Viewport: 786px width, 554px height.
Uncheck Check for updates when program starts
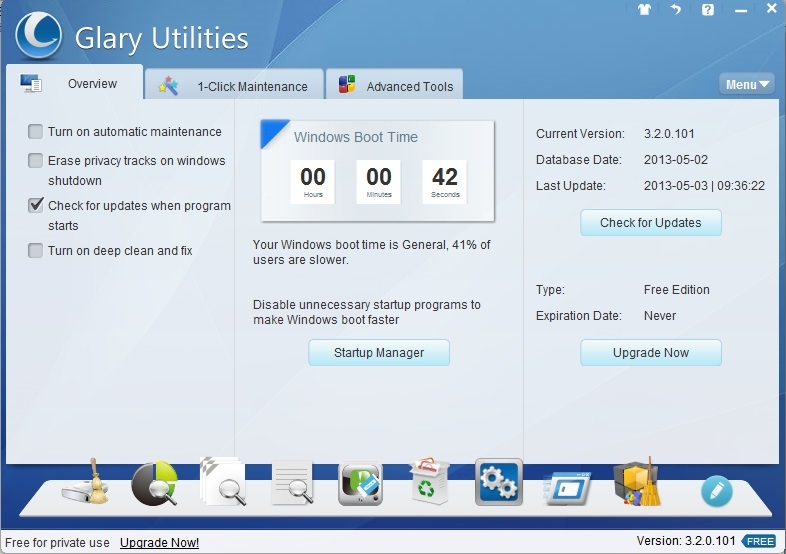(x=36, y=206)
